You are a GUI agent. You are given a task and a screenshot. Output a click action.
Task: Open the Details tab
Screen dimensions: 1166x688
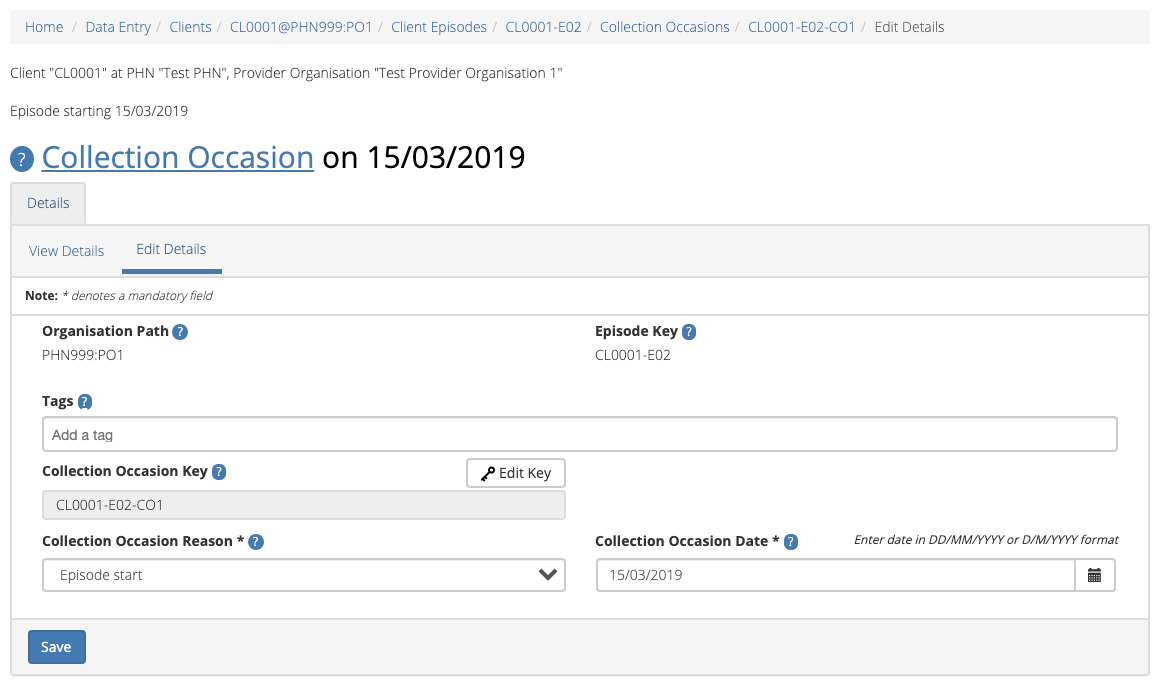point(48,203)
